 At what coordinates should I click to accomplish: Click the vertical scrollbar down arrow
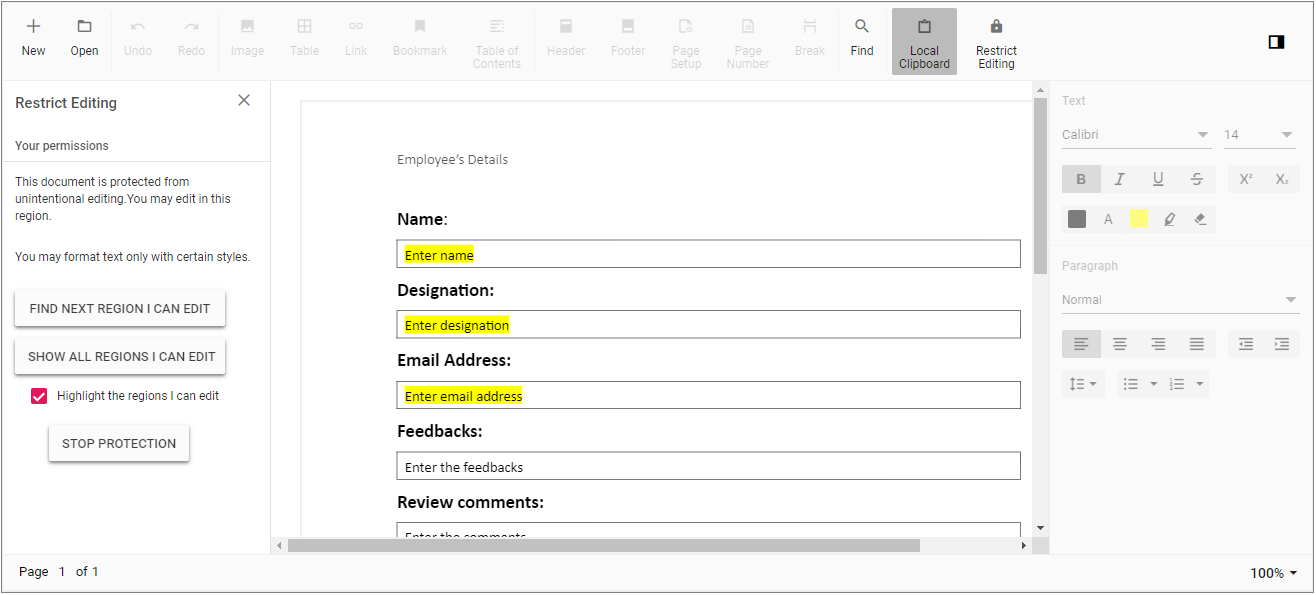pyautogui.click(x=1040, y=527)
